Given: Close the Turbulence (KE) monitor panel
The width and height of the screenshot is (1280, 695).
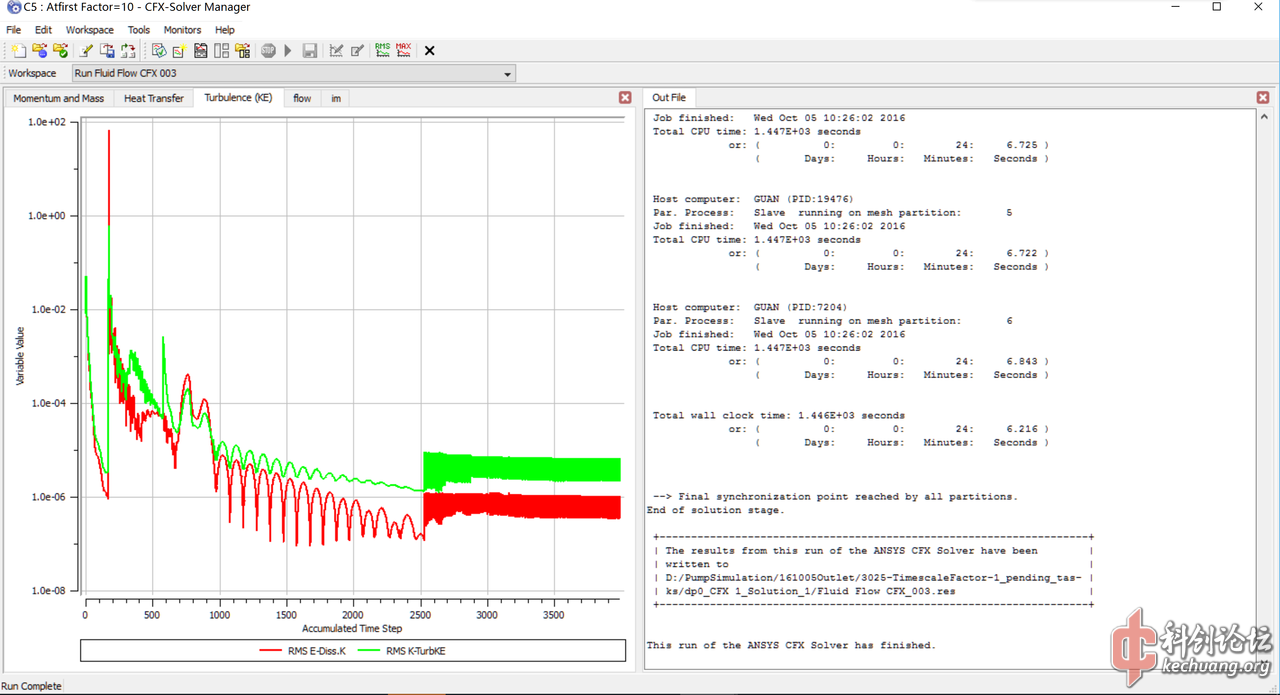Looking at the screenshot, I should point(625,98).
